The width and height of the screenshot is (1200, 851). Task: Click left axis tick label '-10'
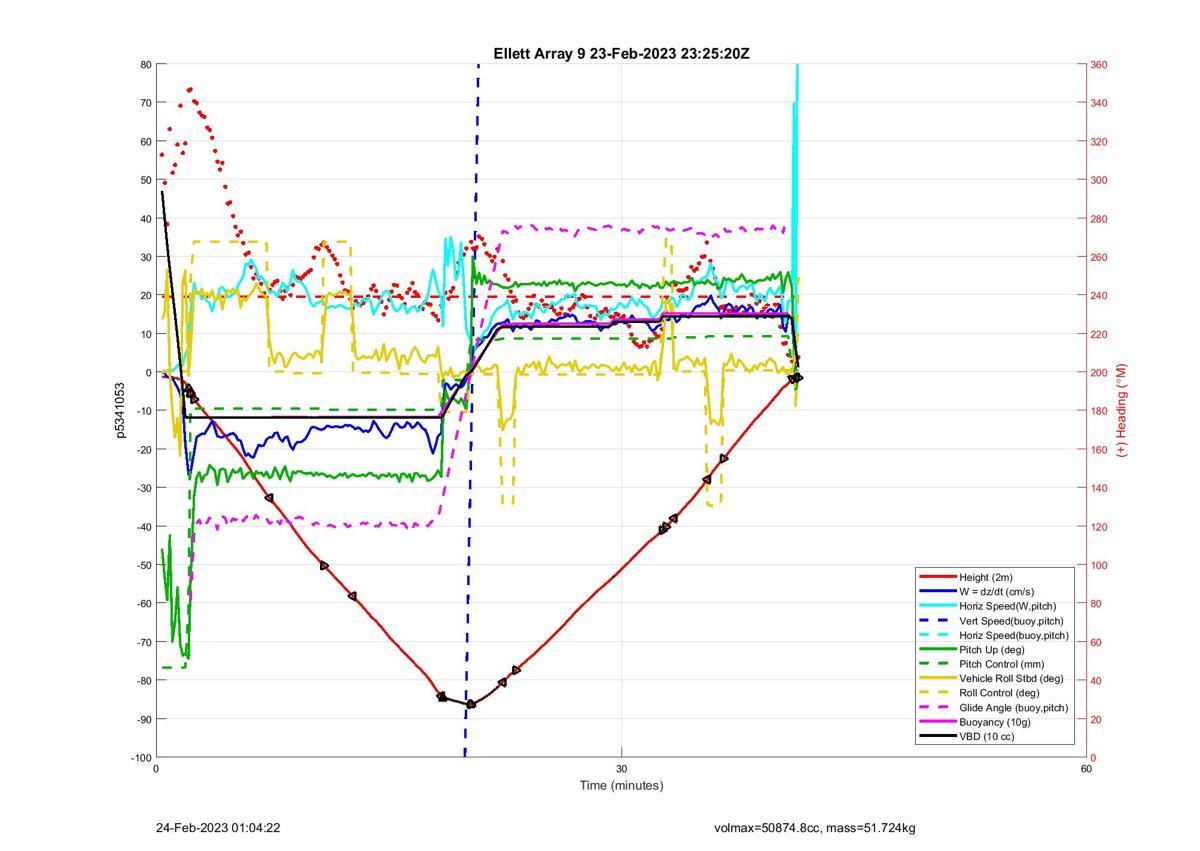pos(143,411)
